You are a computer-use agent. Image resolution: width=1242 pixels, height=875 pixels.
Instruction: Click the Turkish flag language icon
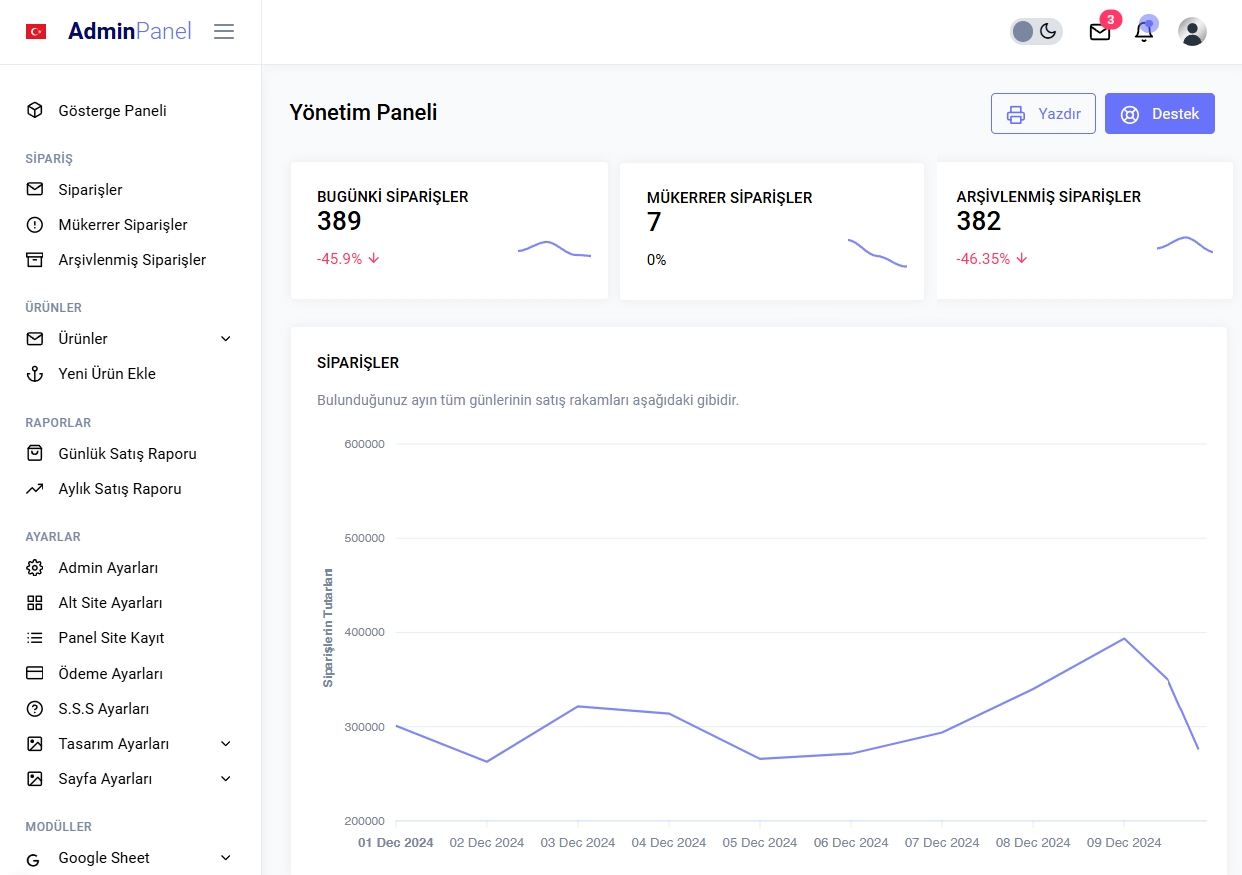36,32
